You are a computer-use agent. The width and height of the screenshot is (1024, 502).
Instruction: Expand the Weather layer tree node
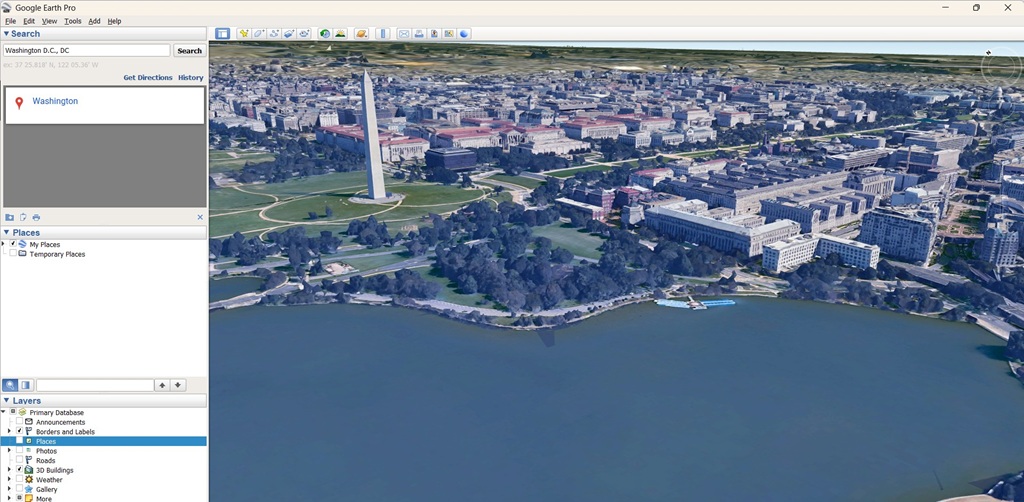[9, 480]
